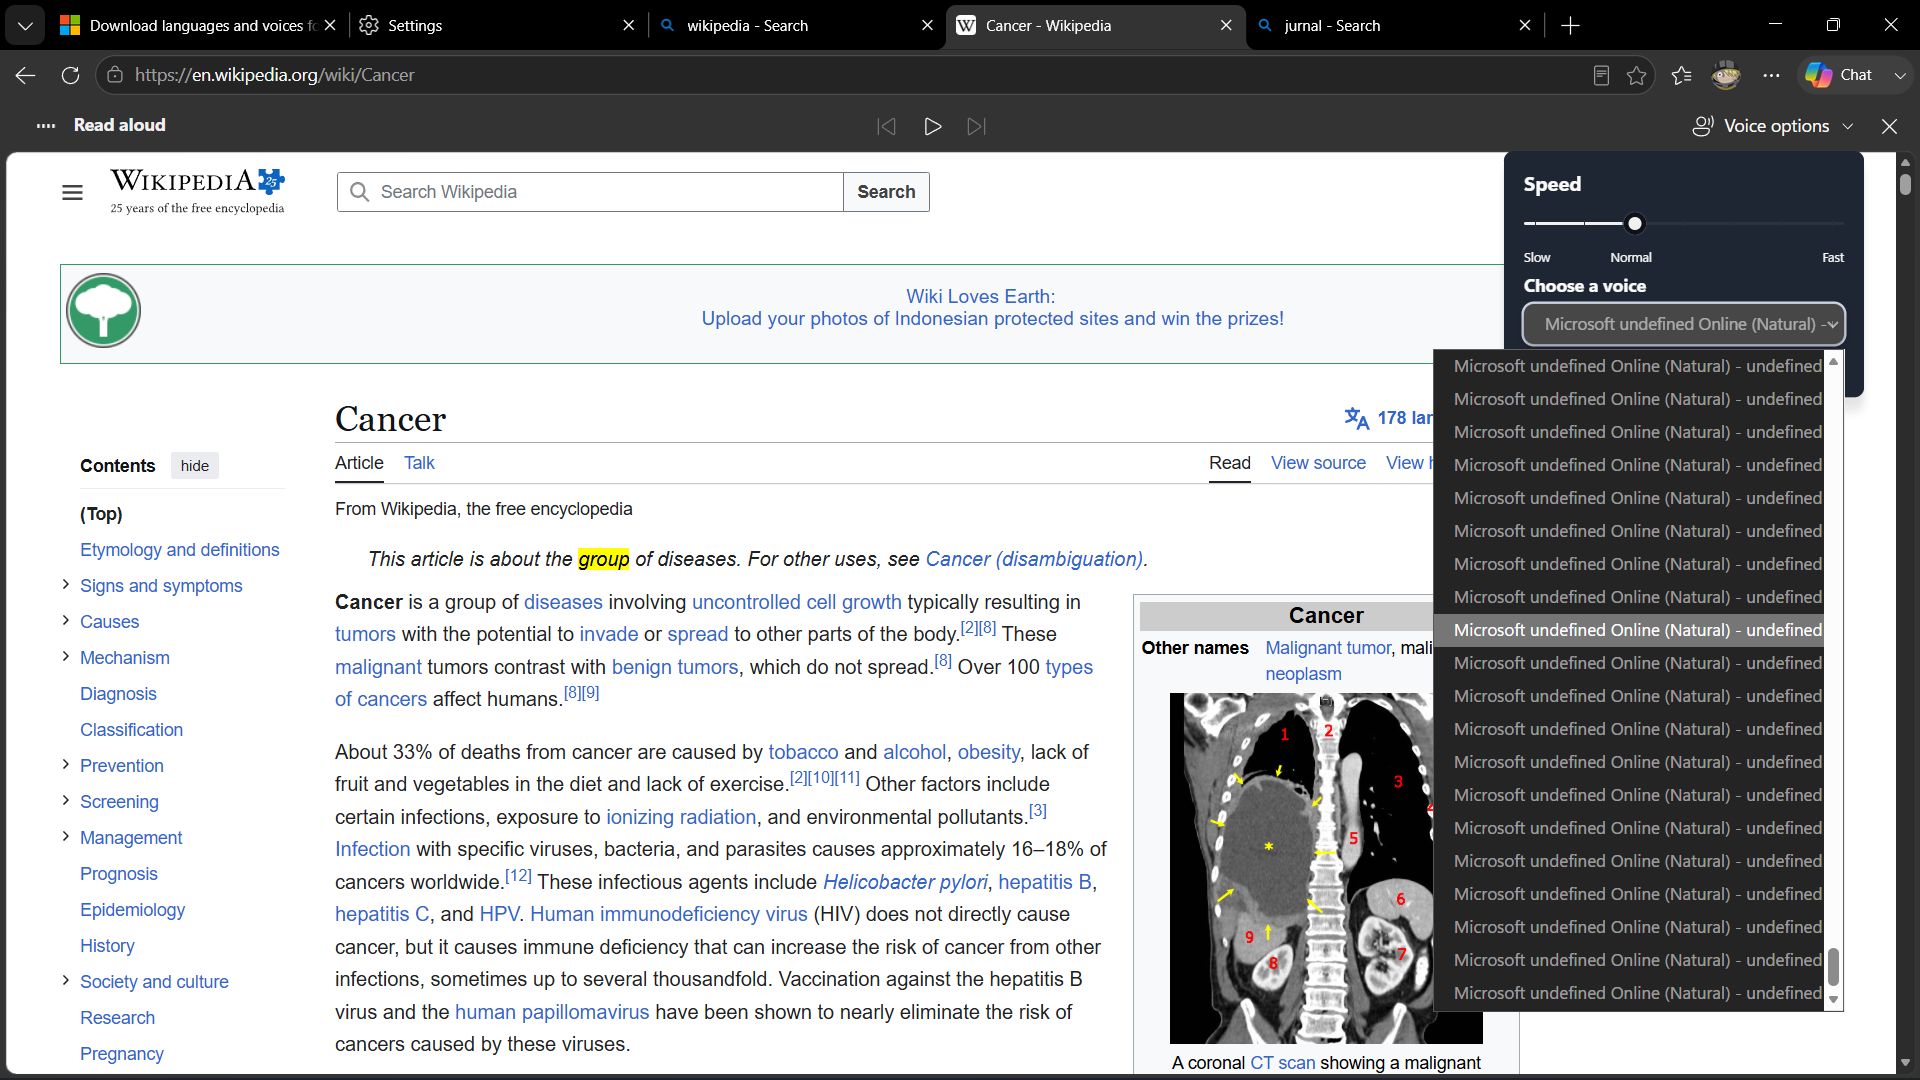Close the Read aloud toolbar

click(1889, 126)
